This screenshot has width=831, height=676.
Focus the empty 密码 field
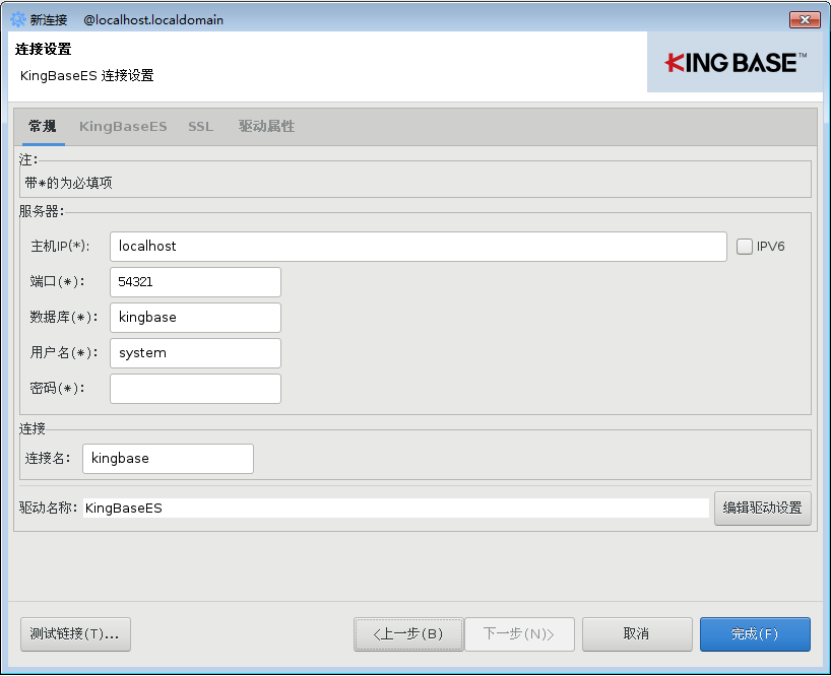(196, 388)
